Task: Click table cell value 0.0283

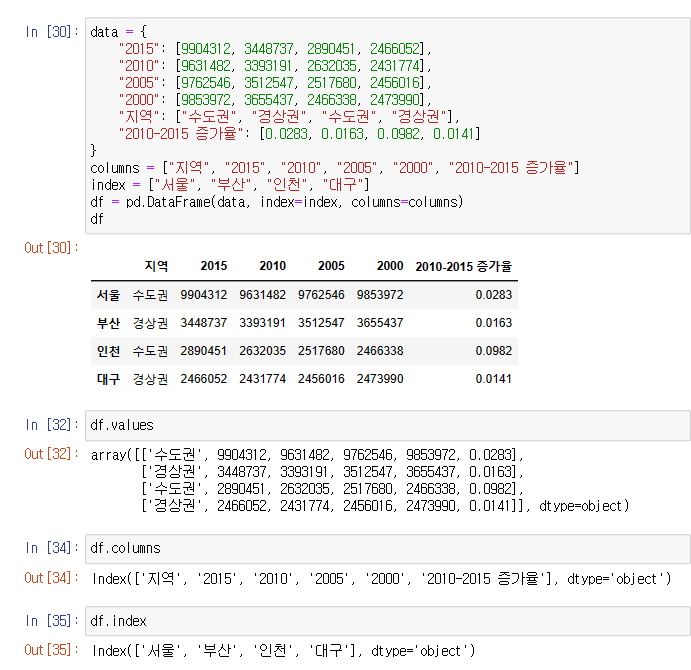Action: tap(494, 295)
